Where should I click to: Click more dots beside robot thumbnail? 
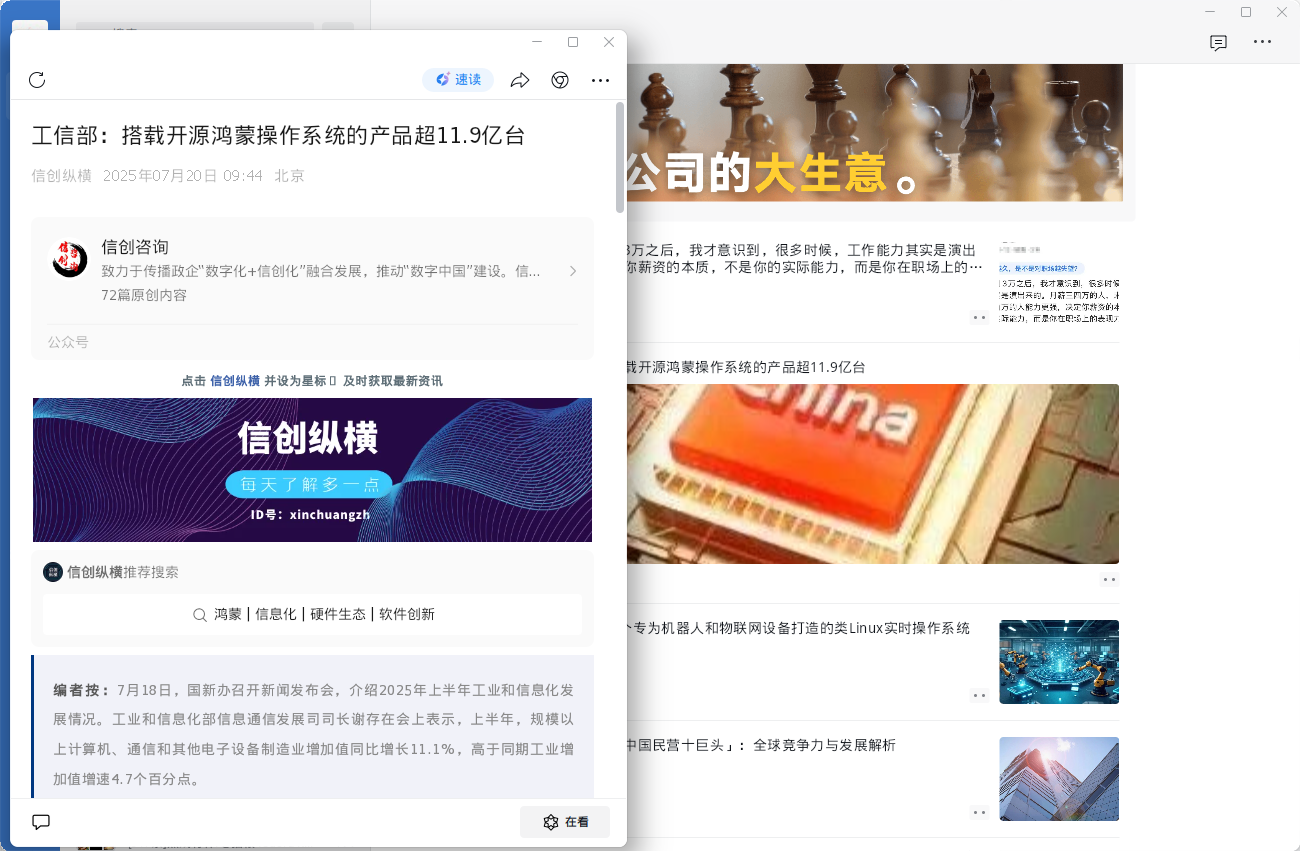pyautogui.click(x=979, y=695)
